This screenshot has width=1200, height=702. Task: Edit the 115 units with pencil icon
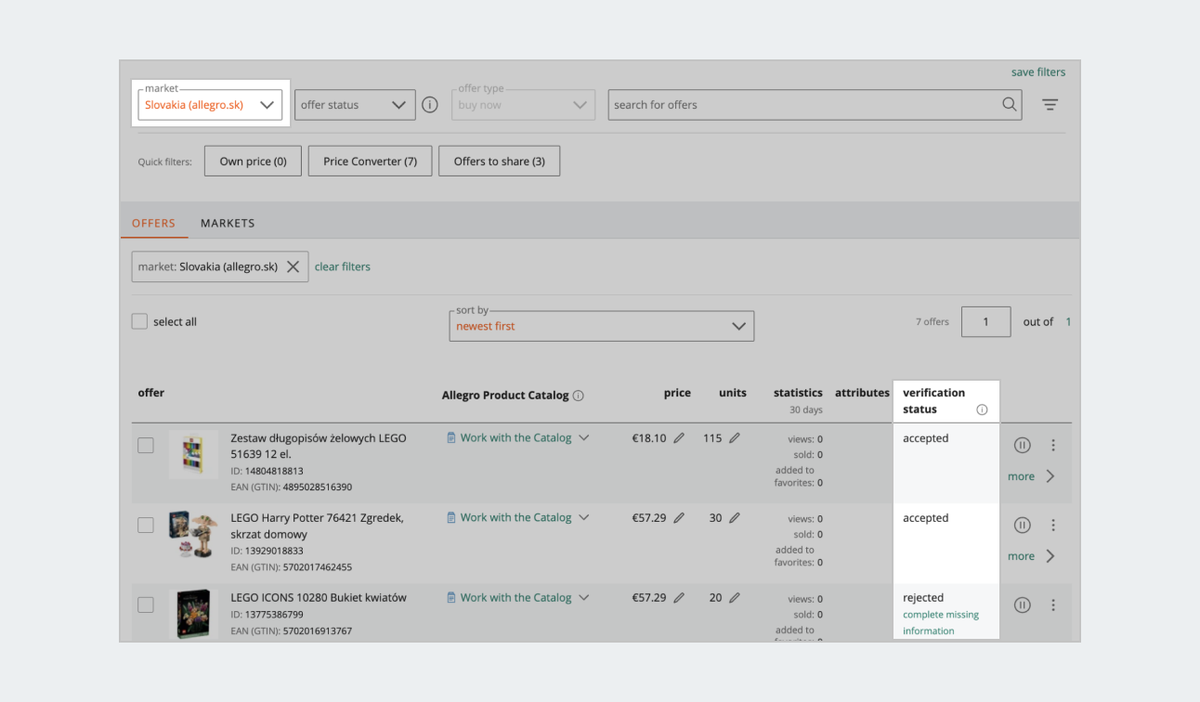[735, 438]
